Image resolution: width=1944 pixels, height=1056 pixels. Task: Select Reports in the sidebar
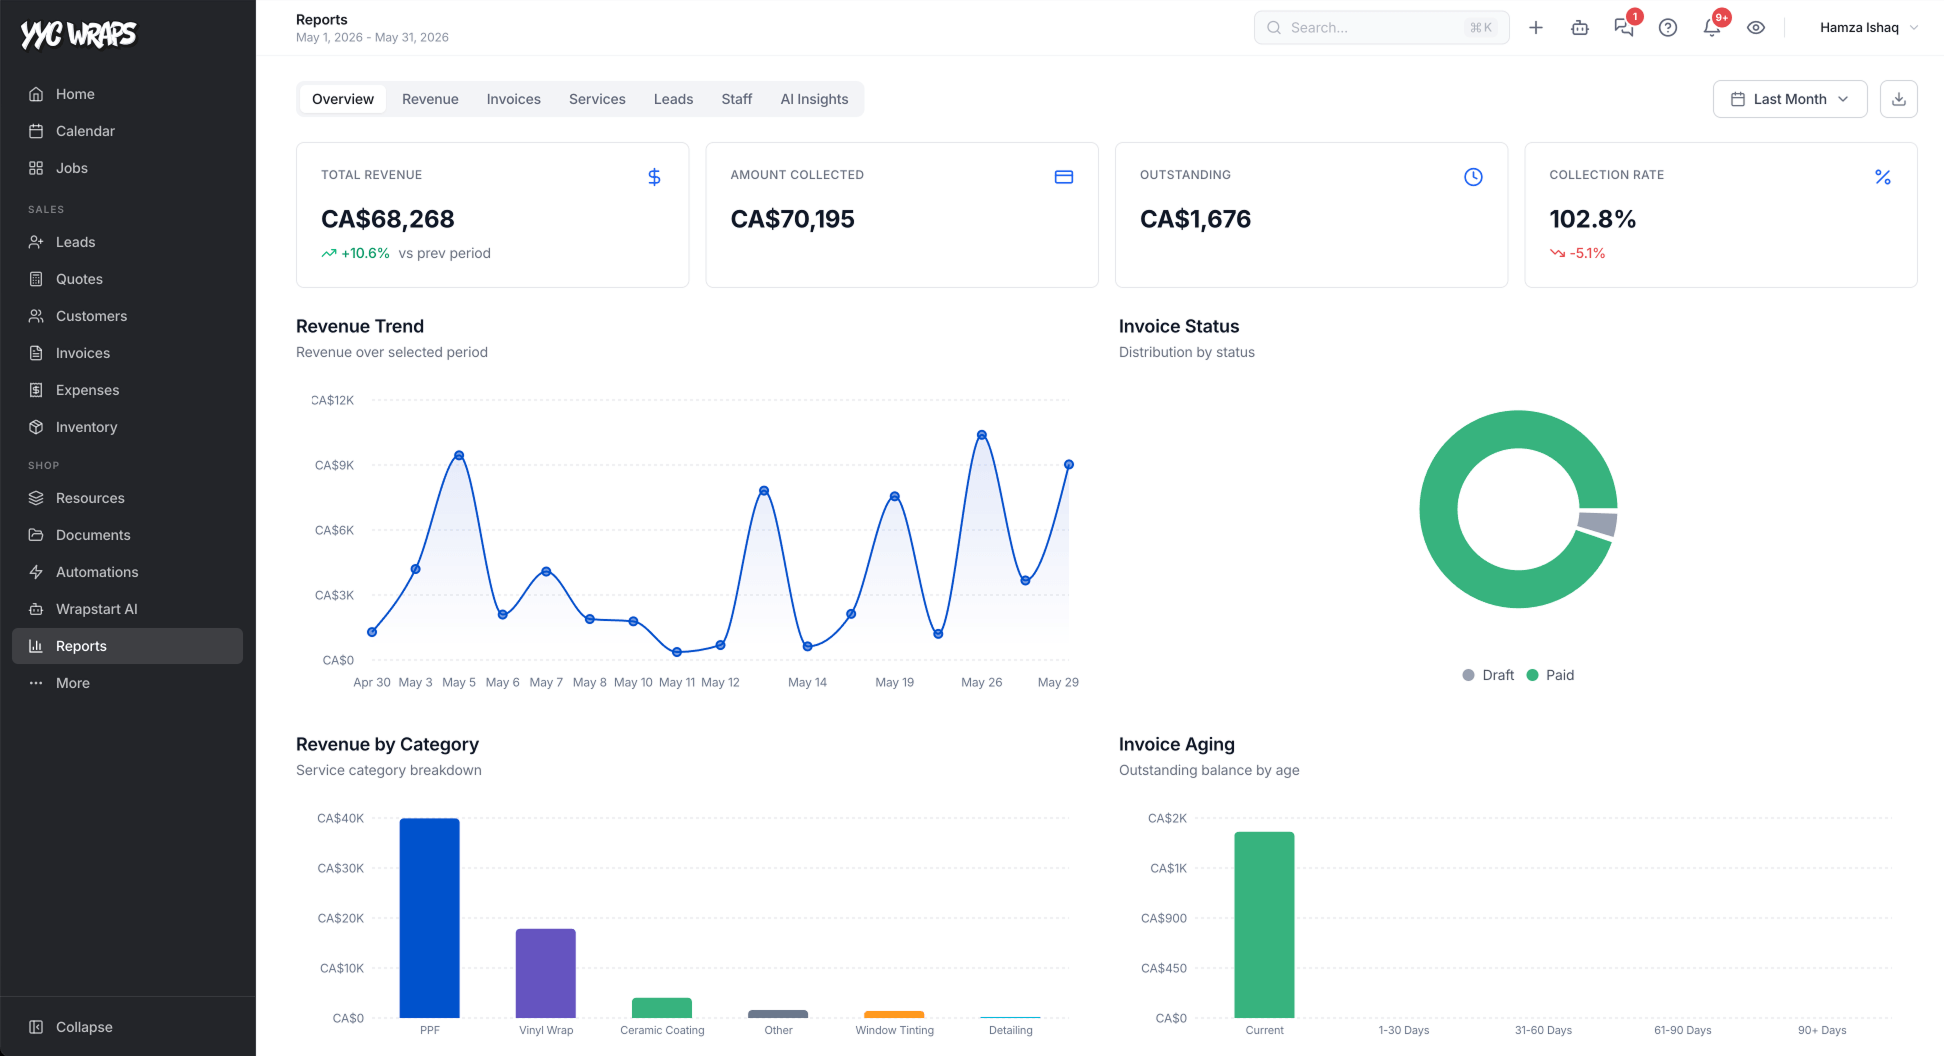coord(127,646)
